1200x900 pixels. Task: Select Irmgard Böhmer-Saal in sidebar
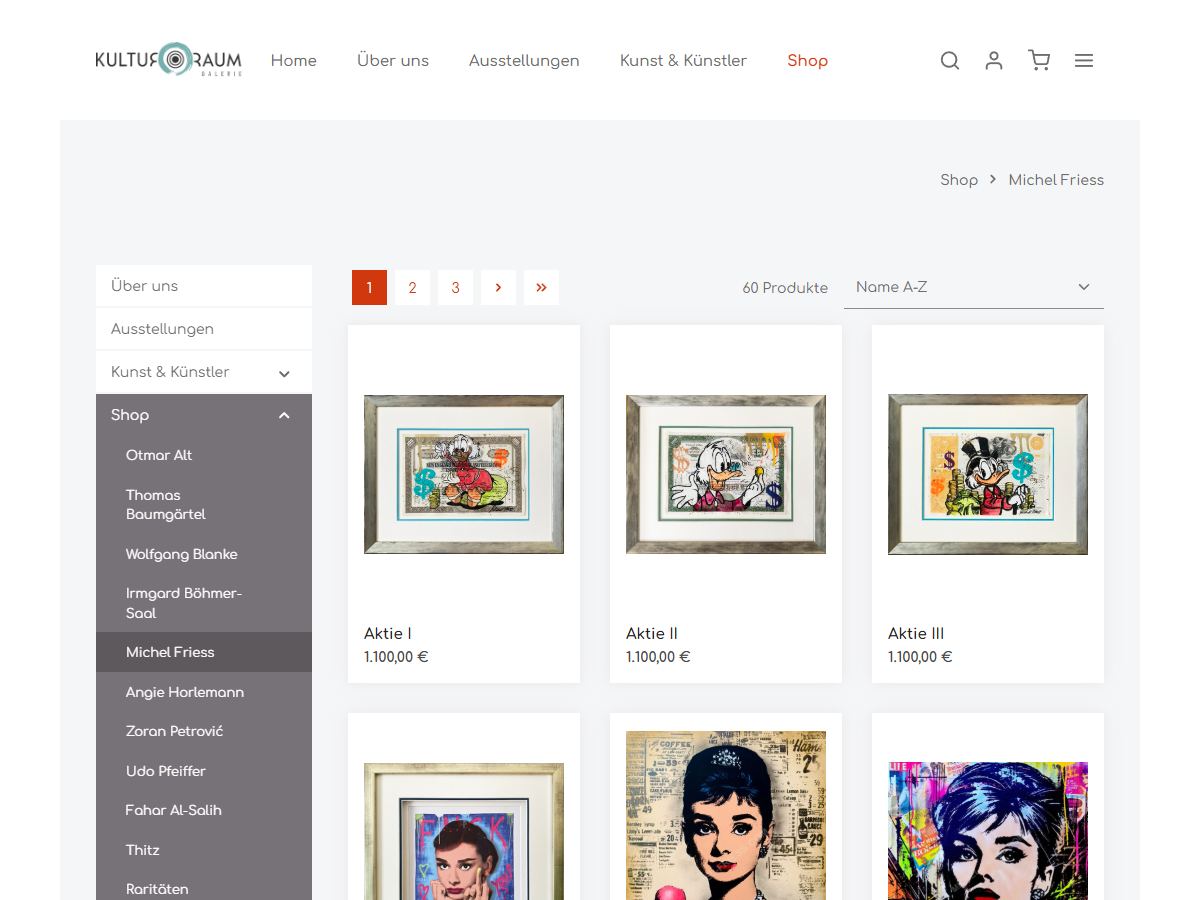204,603
